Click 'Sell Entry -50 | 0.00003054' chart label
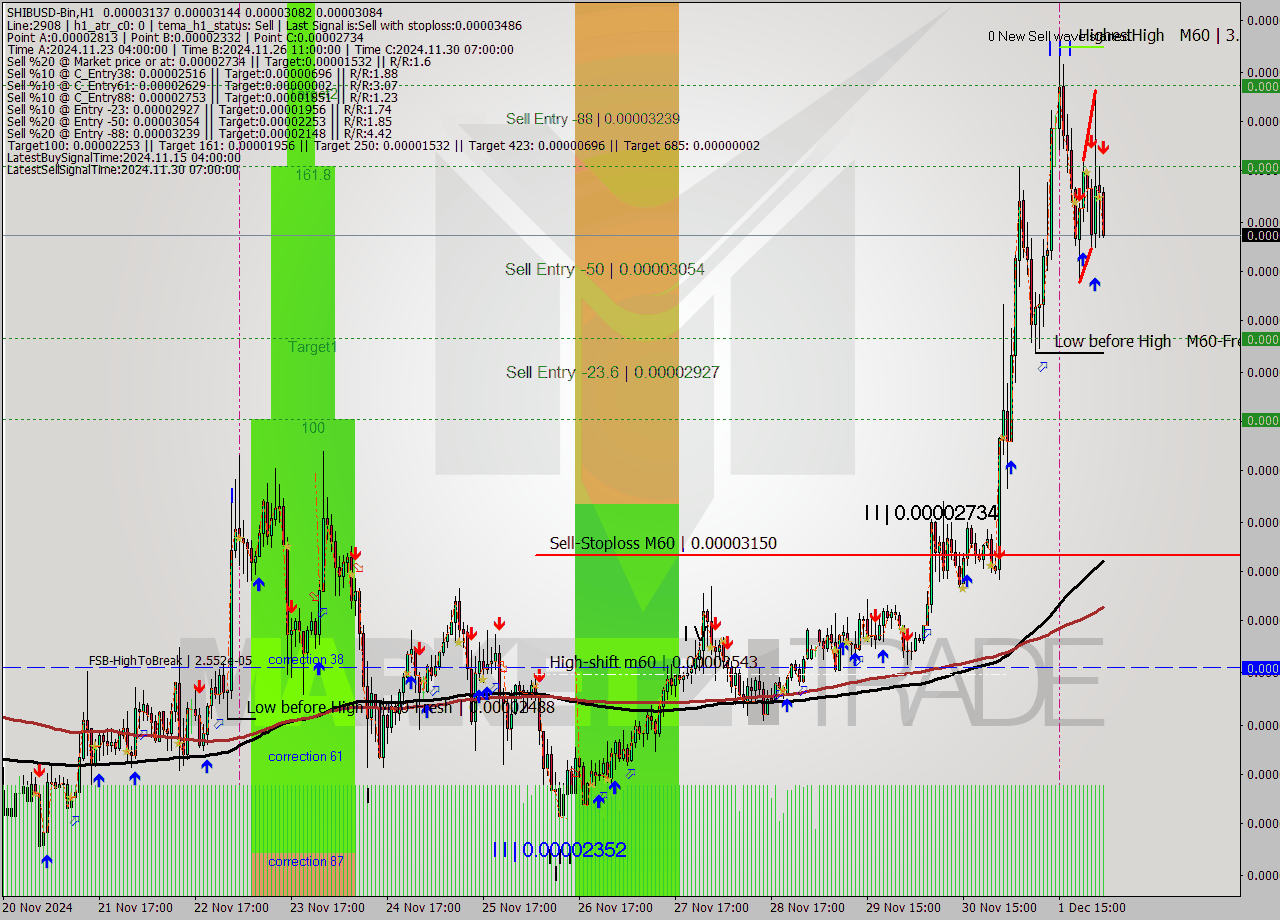 605,269
